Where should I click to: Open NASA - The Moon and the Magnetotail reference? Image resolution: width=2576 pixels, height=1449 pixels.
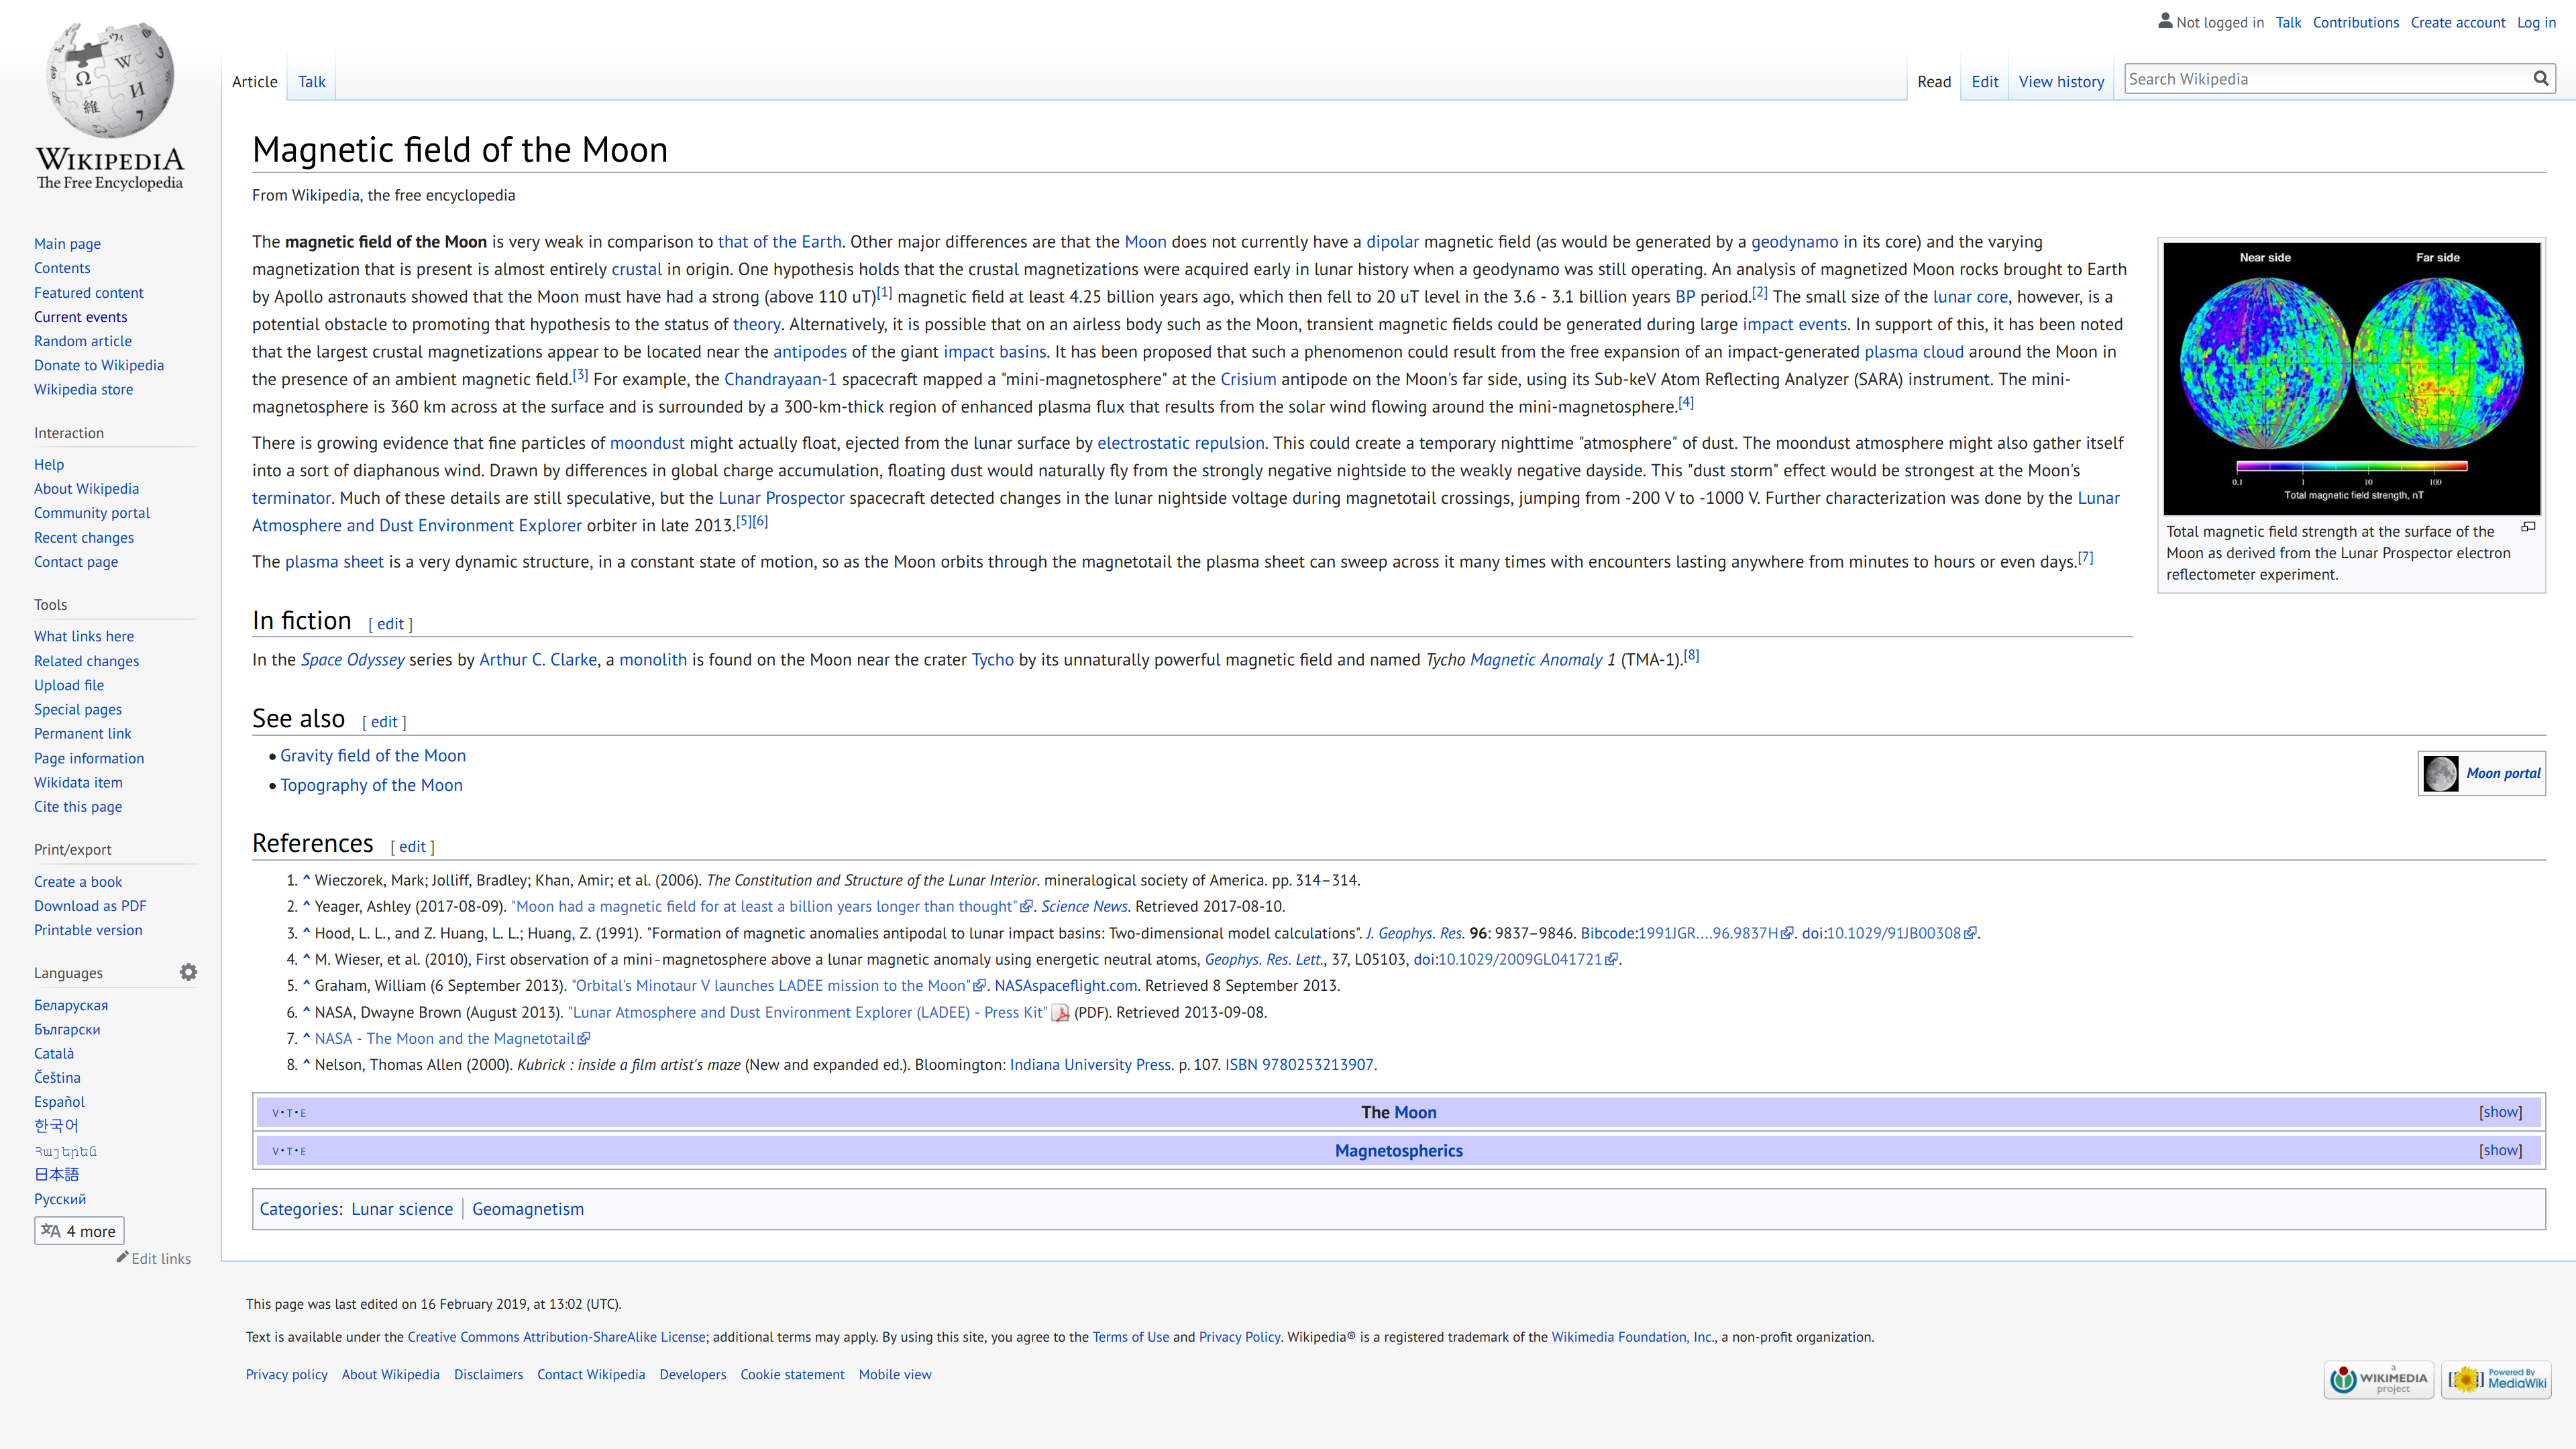[452, 1039]
